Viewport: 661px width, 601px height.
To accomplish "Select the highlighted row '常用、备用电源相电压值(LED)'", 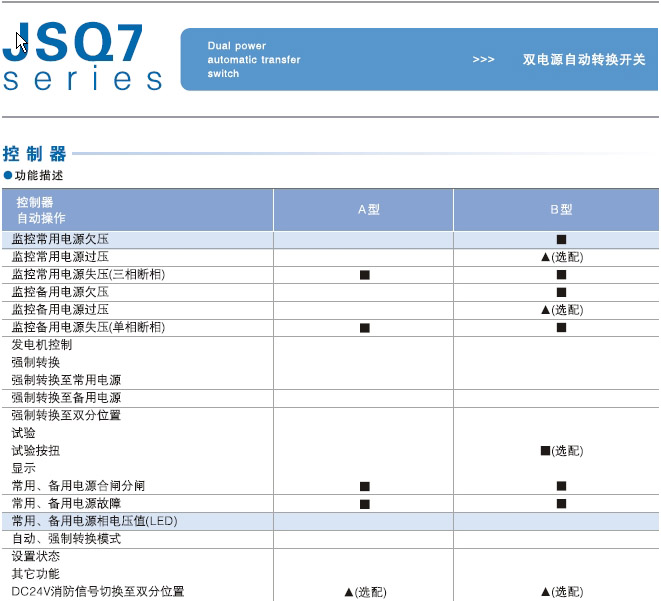I will (330, 521).
